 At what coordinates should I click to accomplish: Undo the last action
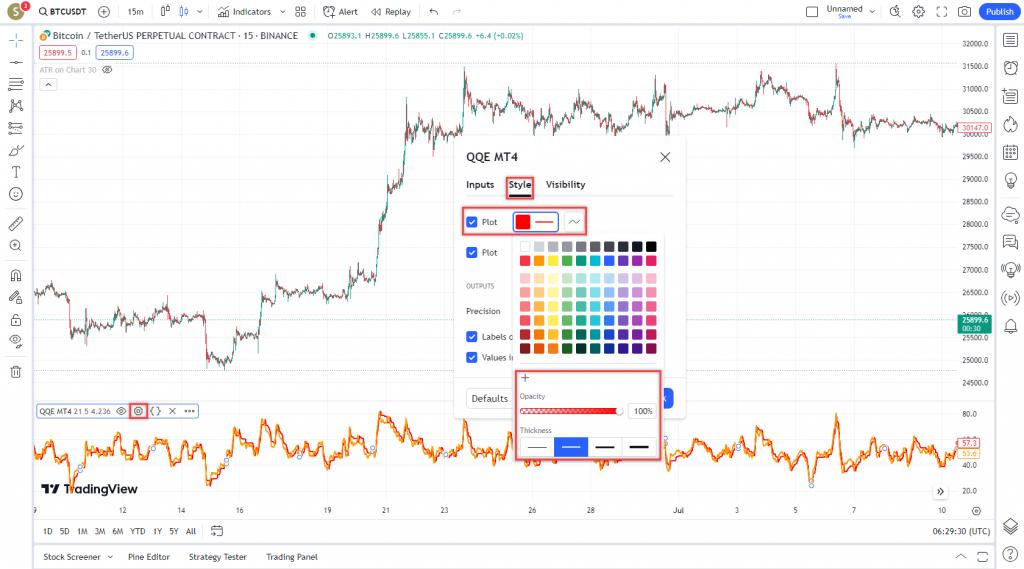pos(434,12)
